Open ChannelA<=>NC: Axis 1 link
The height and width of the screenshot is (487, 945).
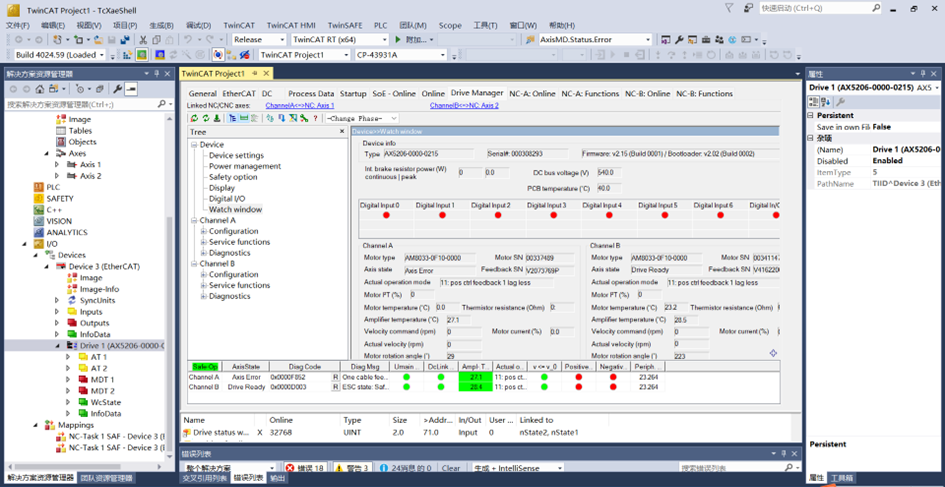(300, 105)
